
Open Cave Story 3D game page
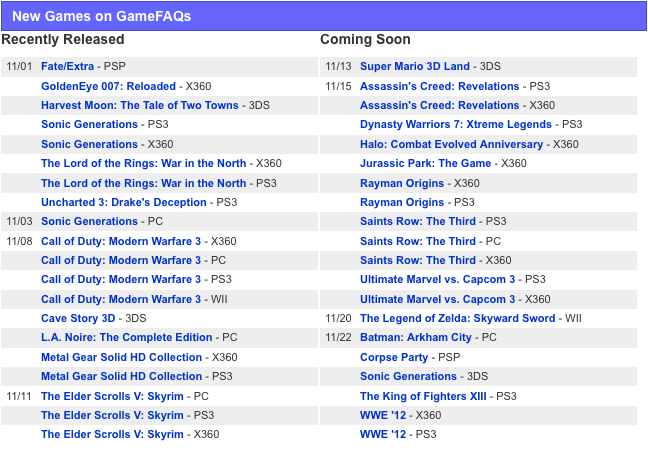point(78,318)
